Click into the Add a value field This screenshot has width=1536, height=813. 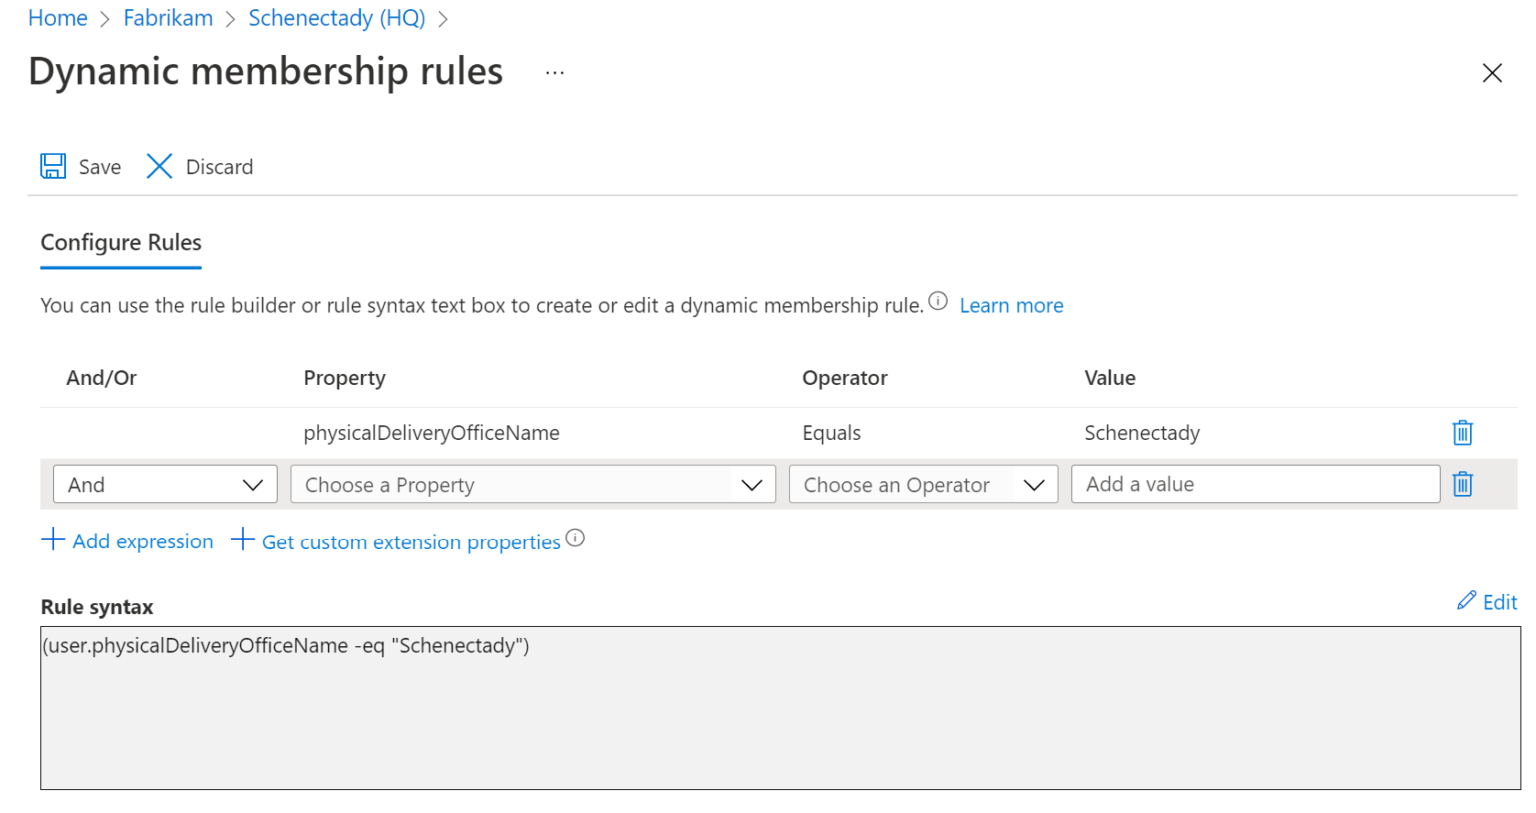point(1254,485)
